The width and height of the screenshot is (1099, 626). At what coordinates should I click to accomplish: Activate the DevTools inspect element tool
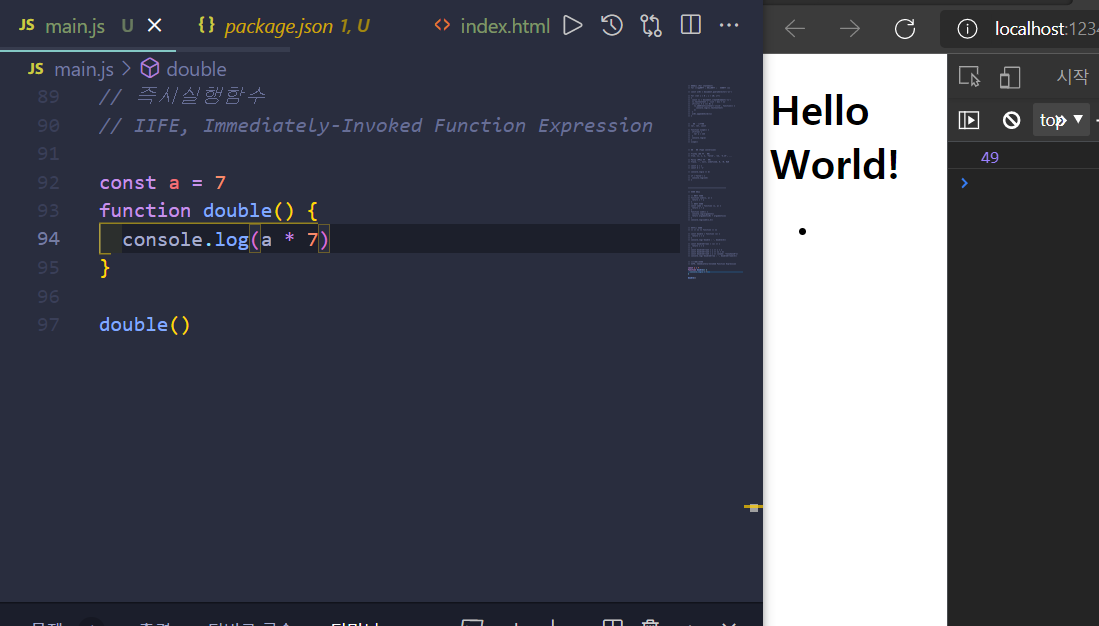click(x=969, y=77)
